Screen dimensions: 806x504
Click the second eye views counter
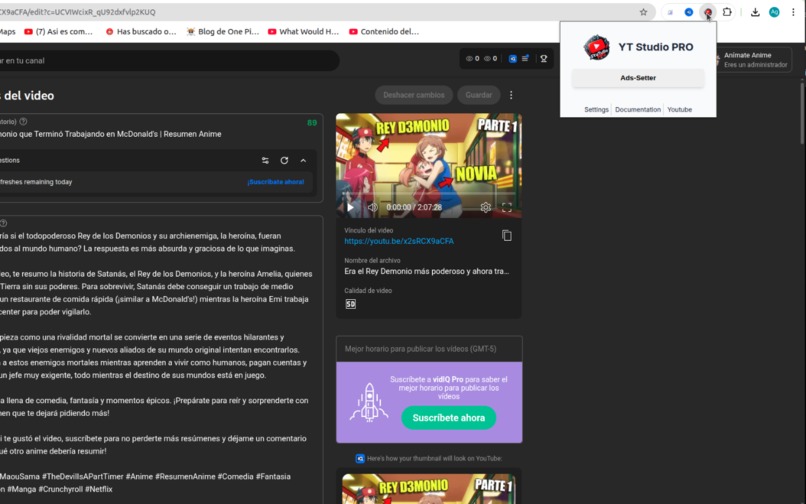click(490, 59)
